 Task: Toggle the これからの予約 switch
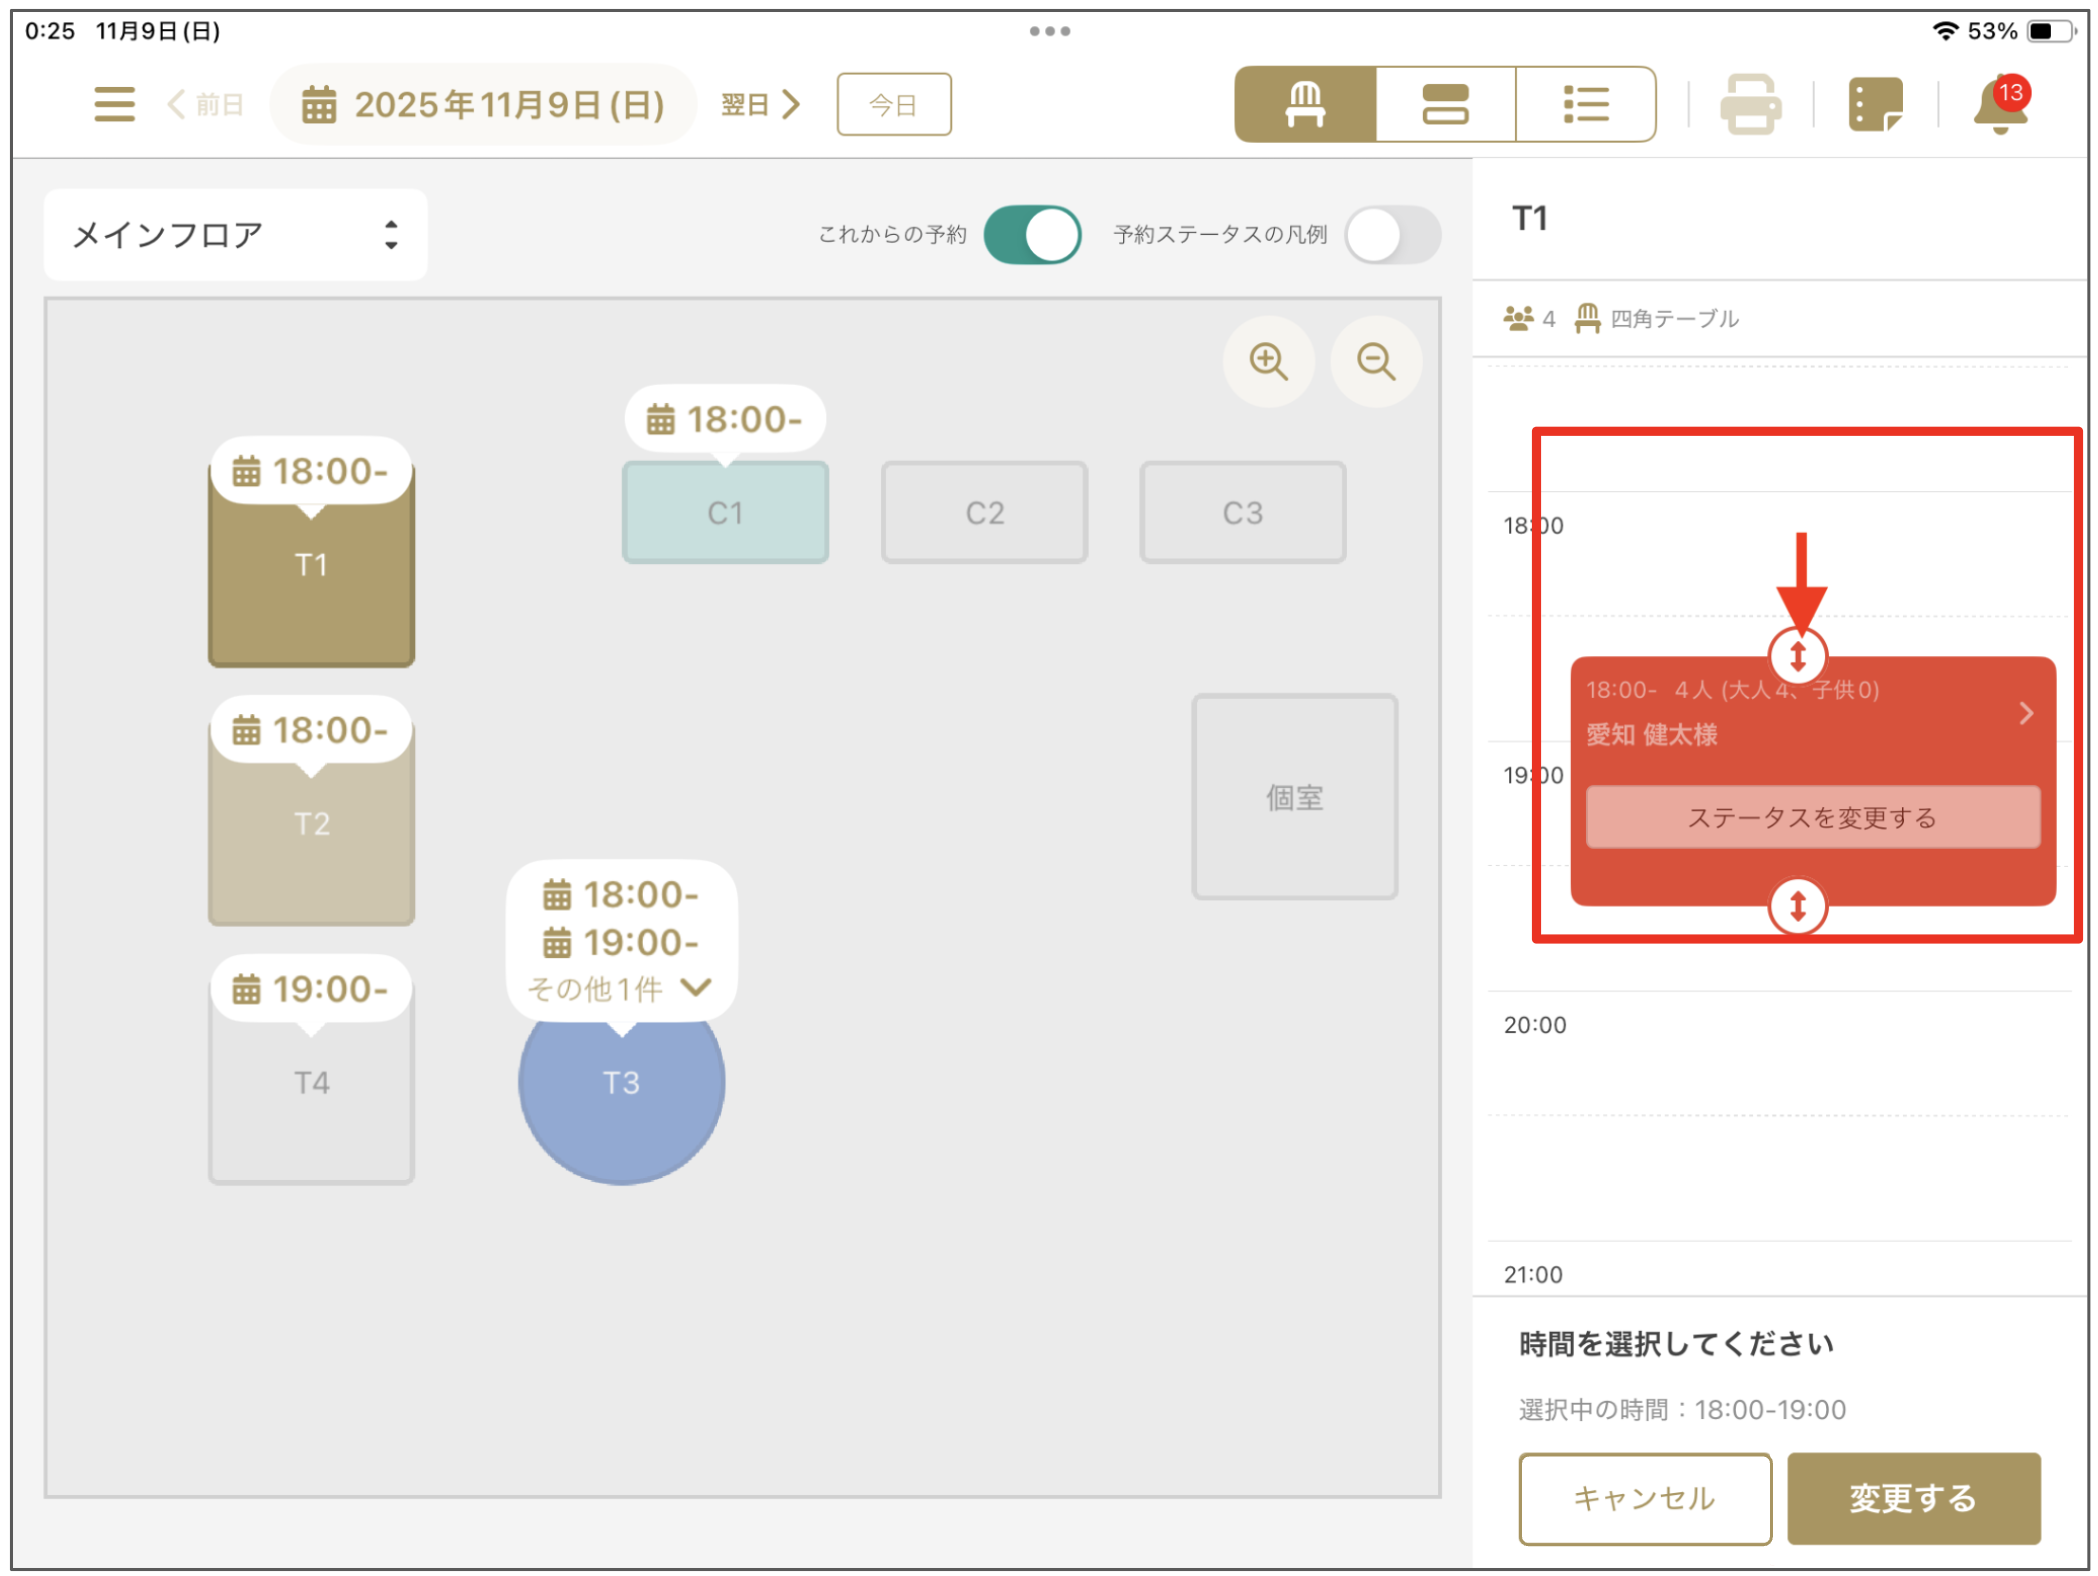[1031, 235]
